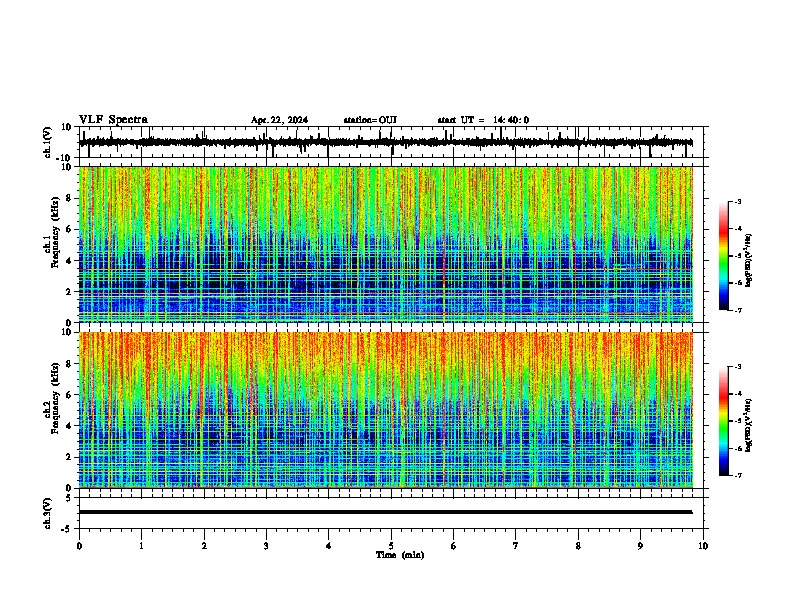Click the "VLF Spectra" title text
The image size is (792, 612).
point(113,120)
